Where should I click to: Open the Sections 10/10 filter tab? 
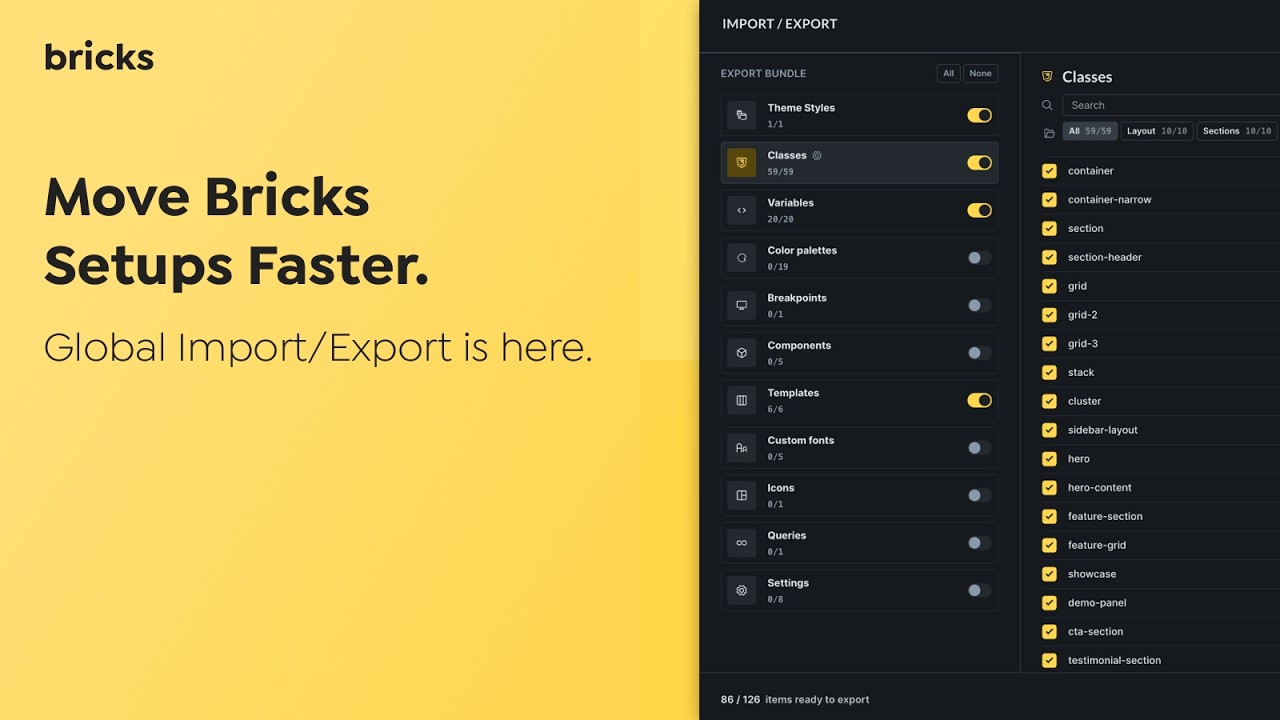click(x=1237, y=131)
